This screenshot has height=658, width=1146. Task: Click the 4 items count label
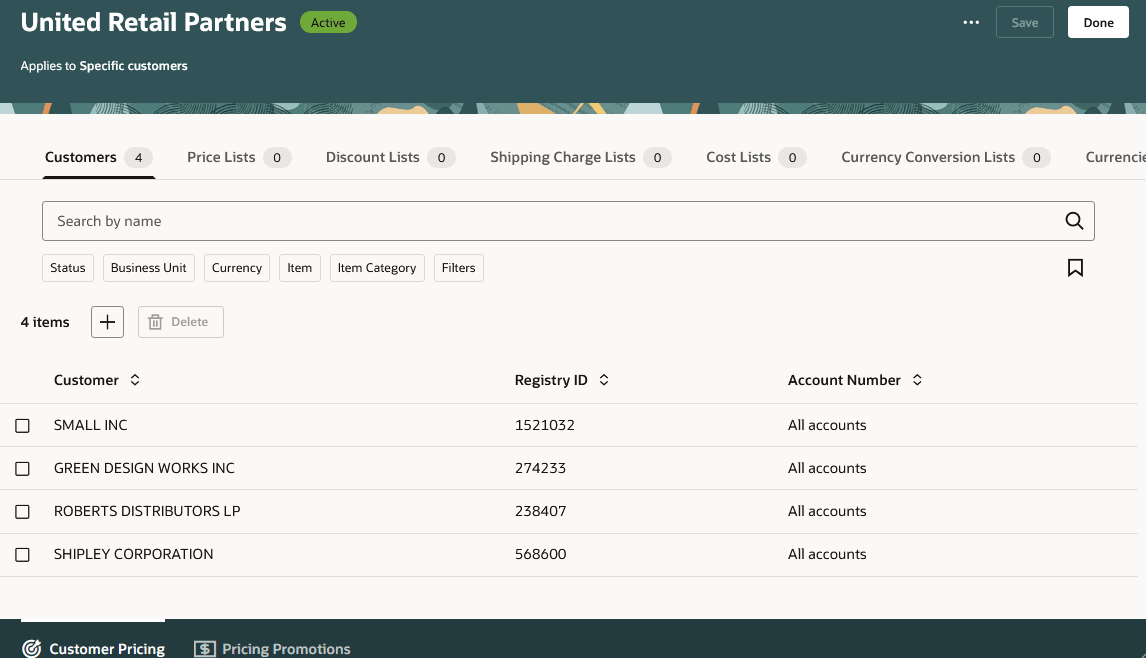coord(45,322)
